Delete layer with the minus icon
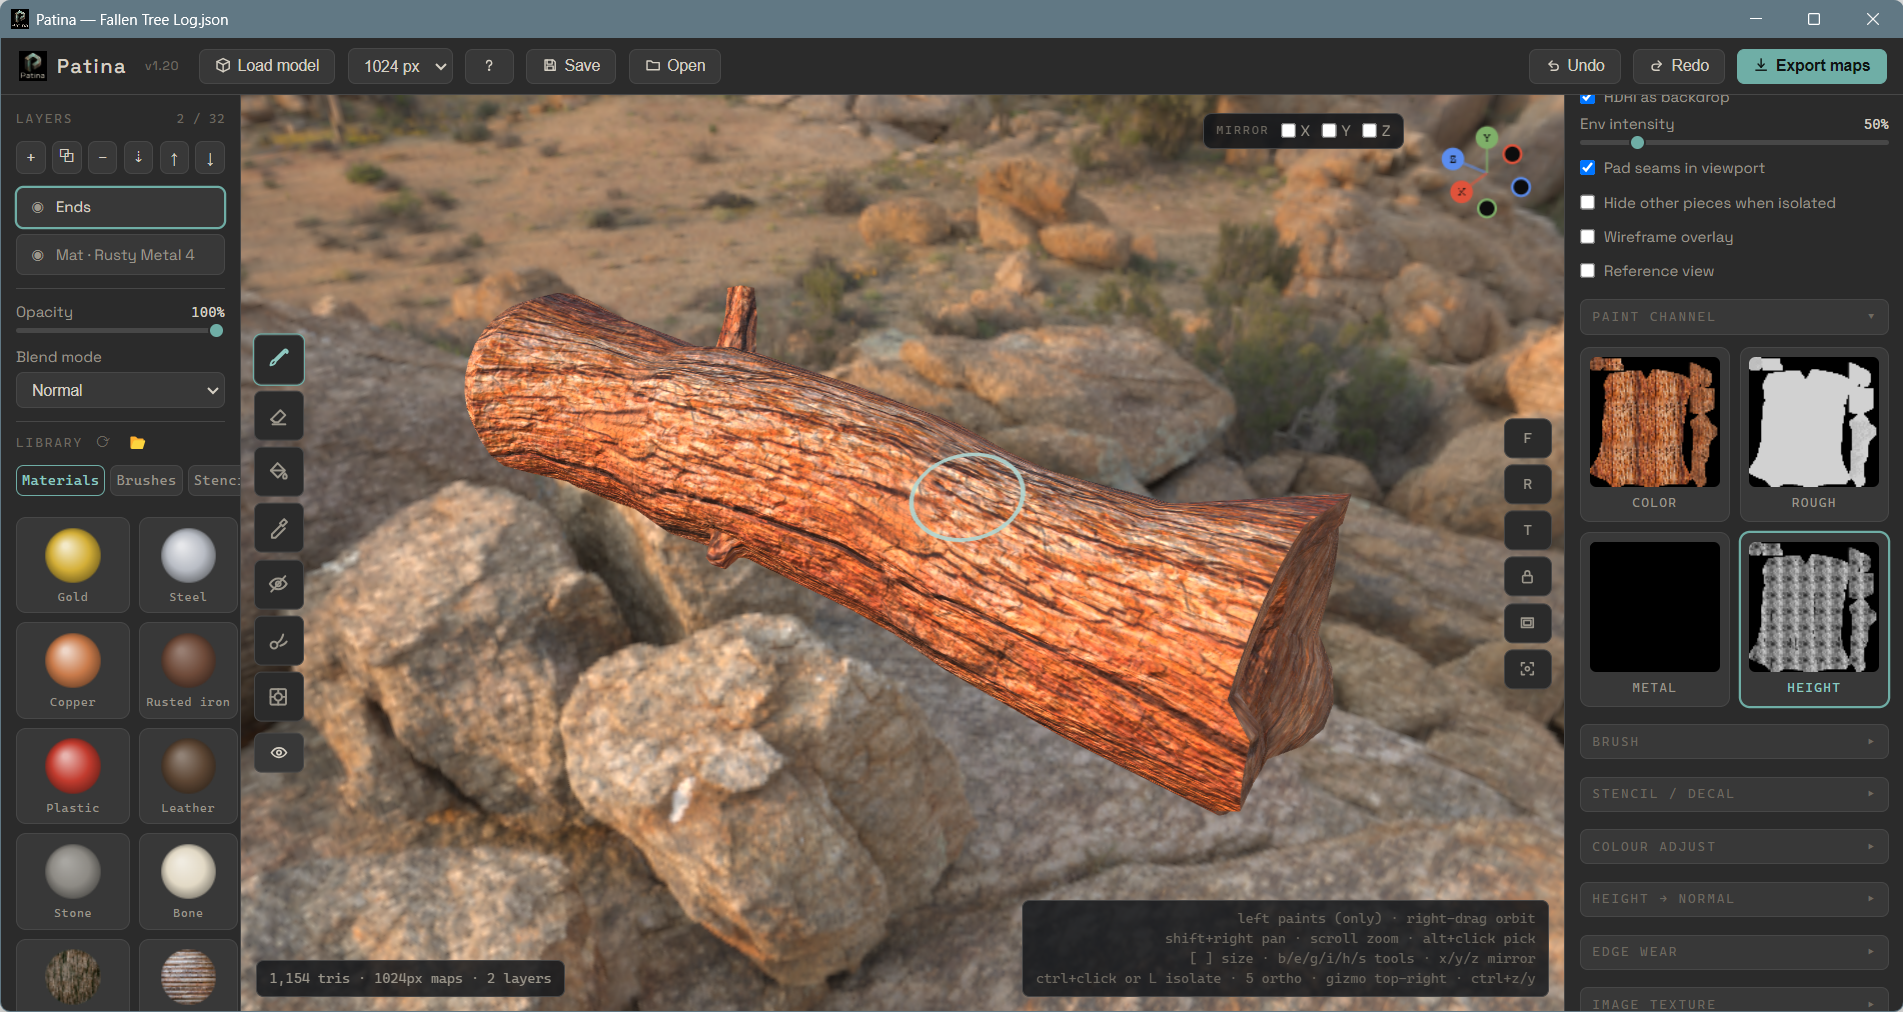 [103, 157]
